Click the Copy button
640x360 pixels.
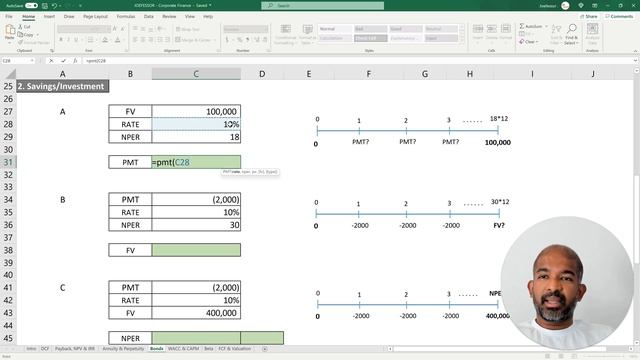click(x=25, y=35)
